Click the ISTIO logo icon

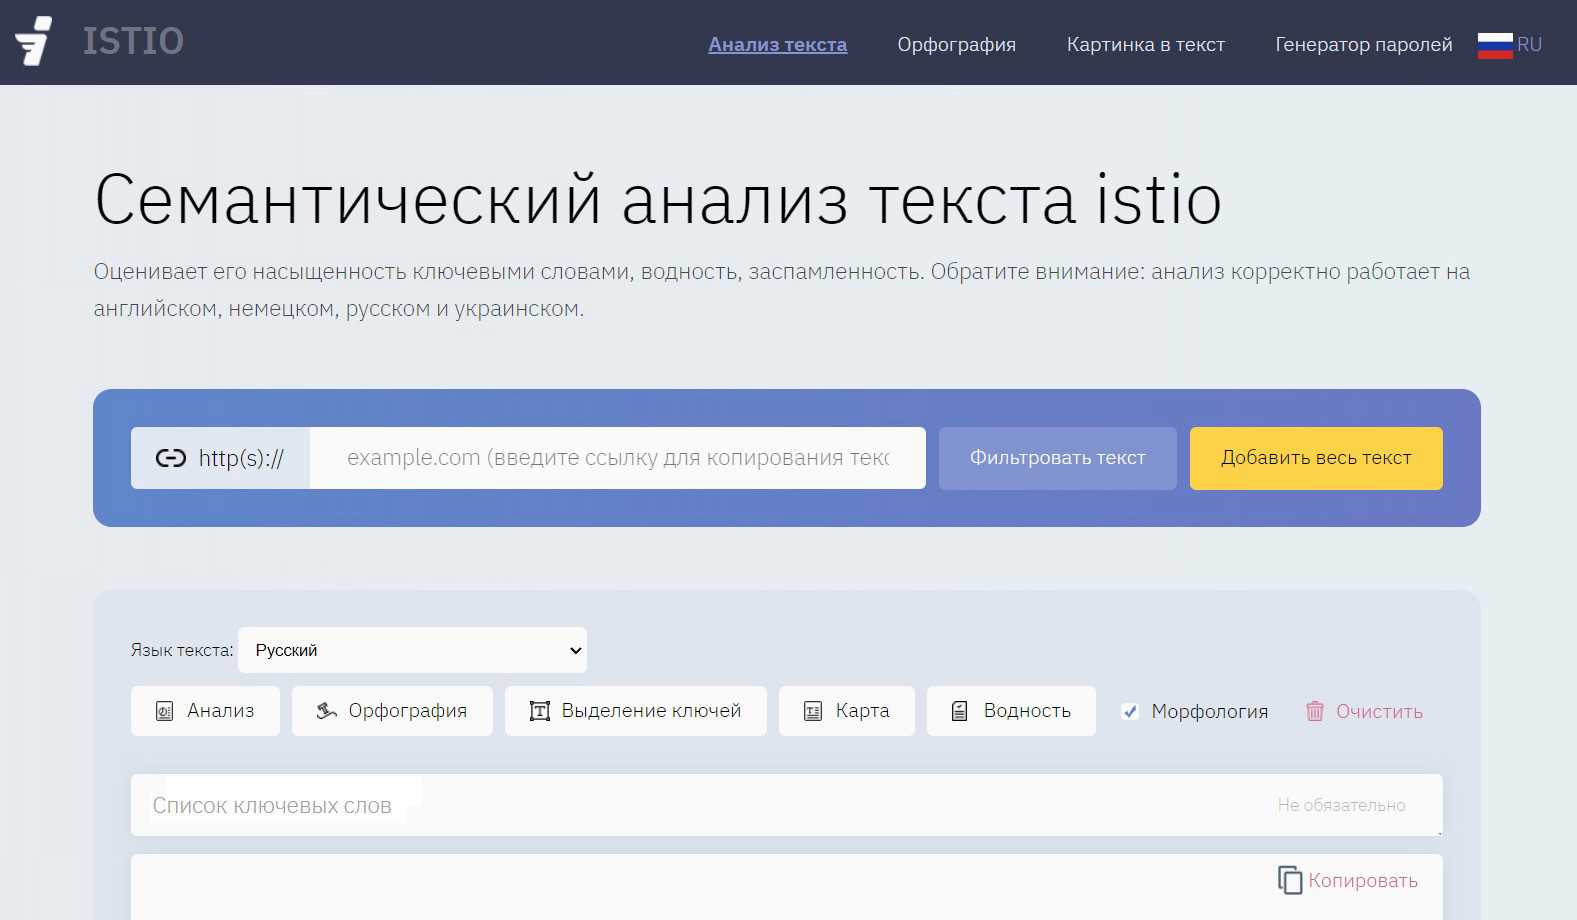[34, 41]
